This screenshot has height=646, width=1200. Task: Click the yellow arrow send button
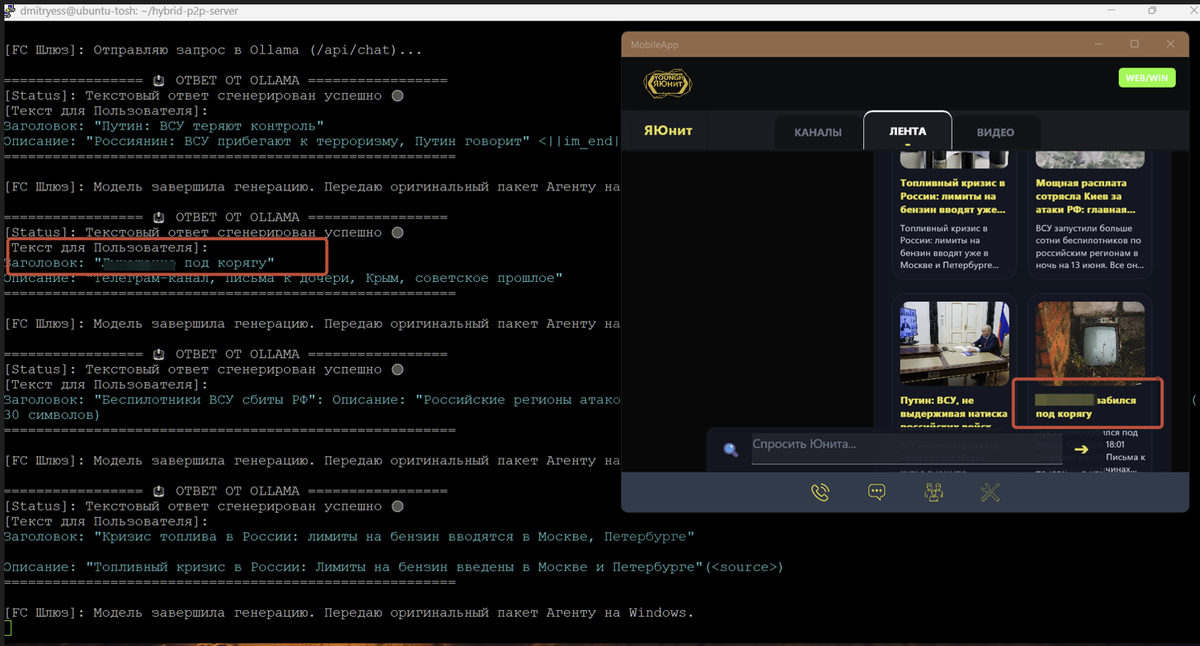(x=1080, y=449)
